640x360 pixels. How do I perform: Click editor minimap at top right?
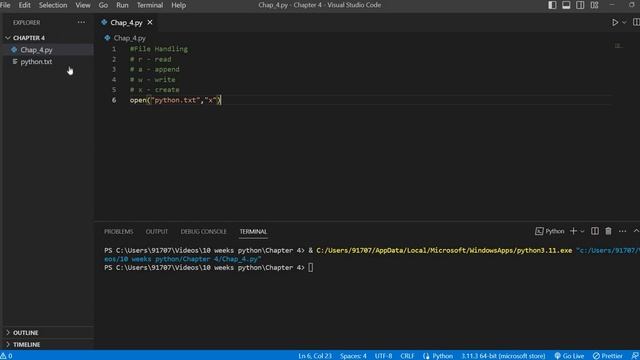619,46
